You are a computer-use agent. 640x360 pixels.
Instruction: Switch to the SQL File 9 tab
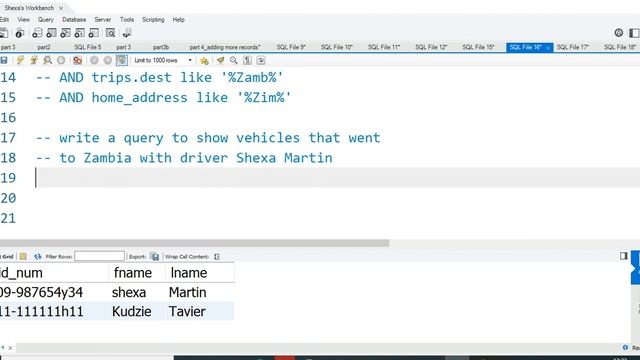coord(291,47)
